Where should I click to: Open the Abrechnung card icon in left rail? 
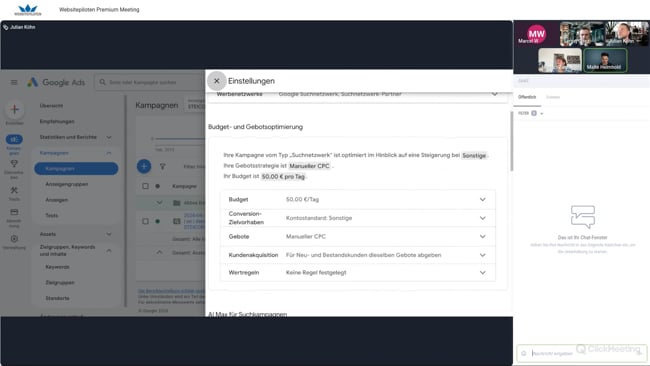pyautogui.click(x=14, y=212)
